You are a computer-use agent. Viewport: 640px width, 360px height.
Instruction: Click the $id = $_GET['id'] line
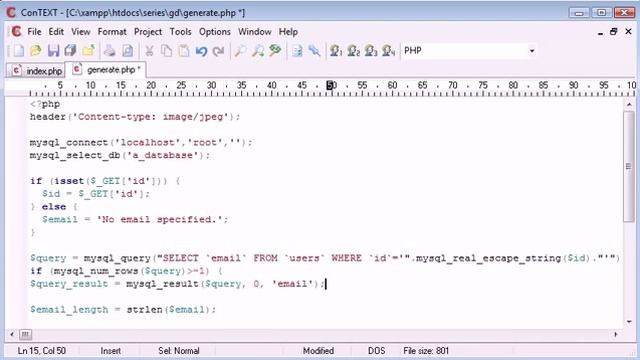(96, 193)
